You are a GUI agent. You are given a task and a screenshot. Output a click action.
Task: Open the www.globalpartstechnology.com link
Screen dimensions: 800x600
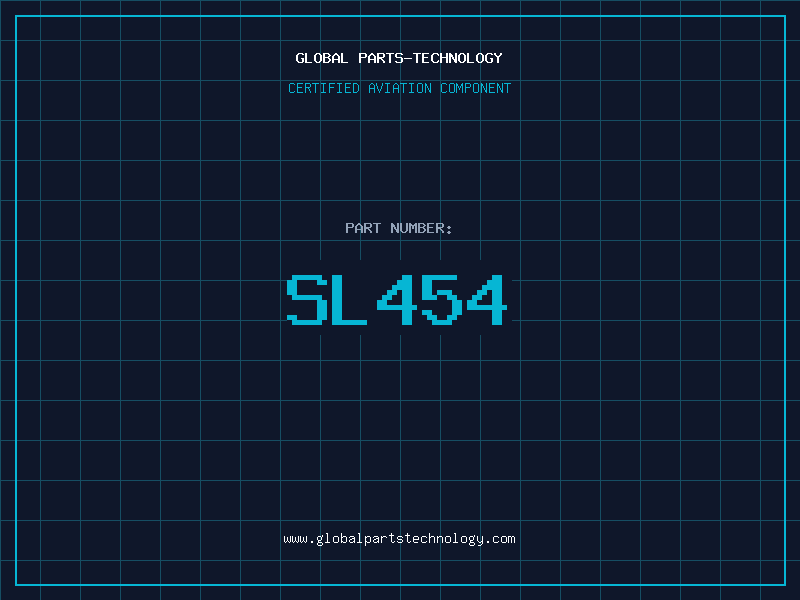(399, 539)
